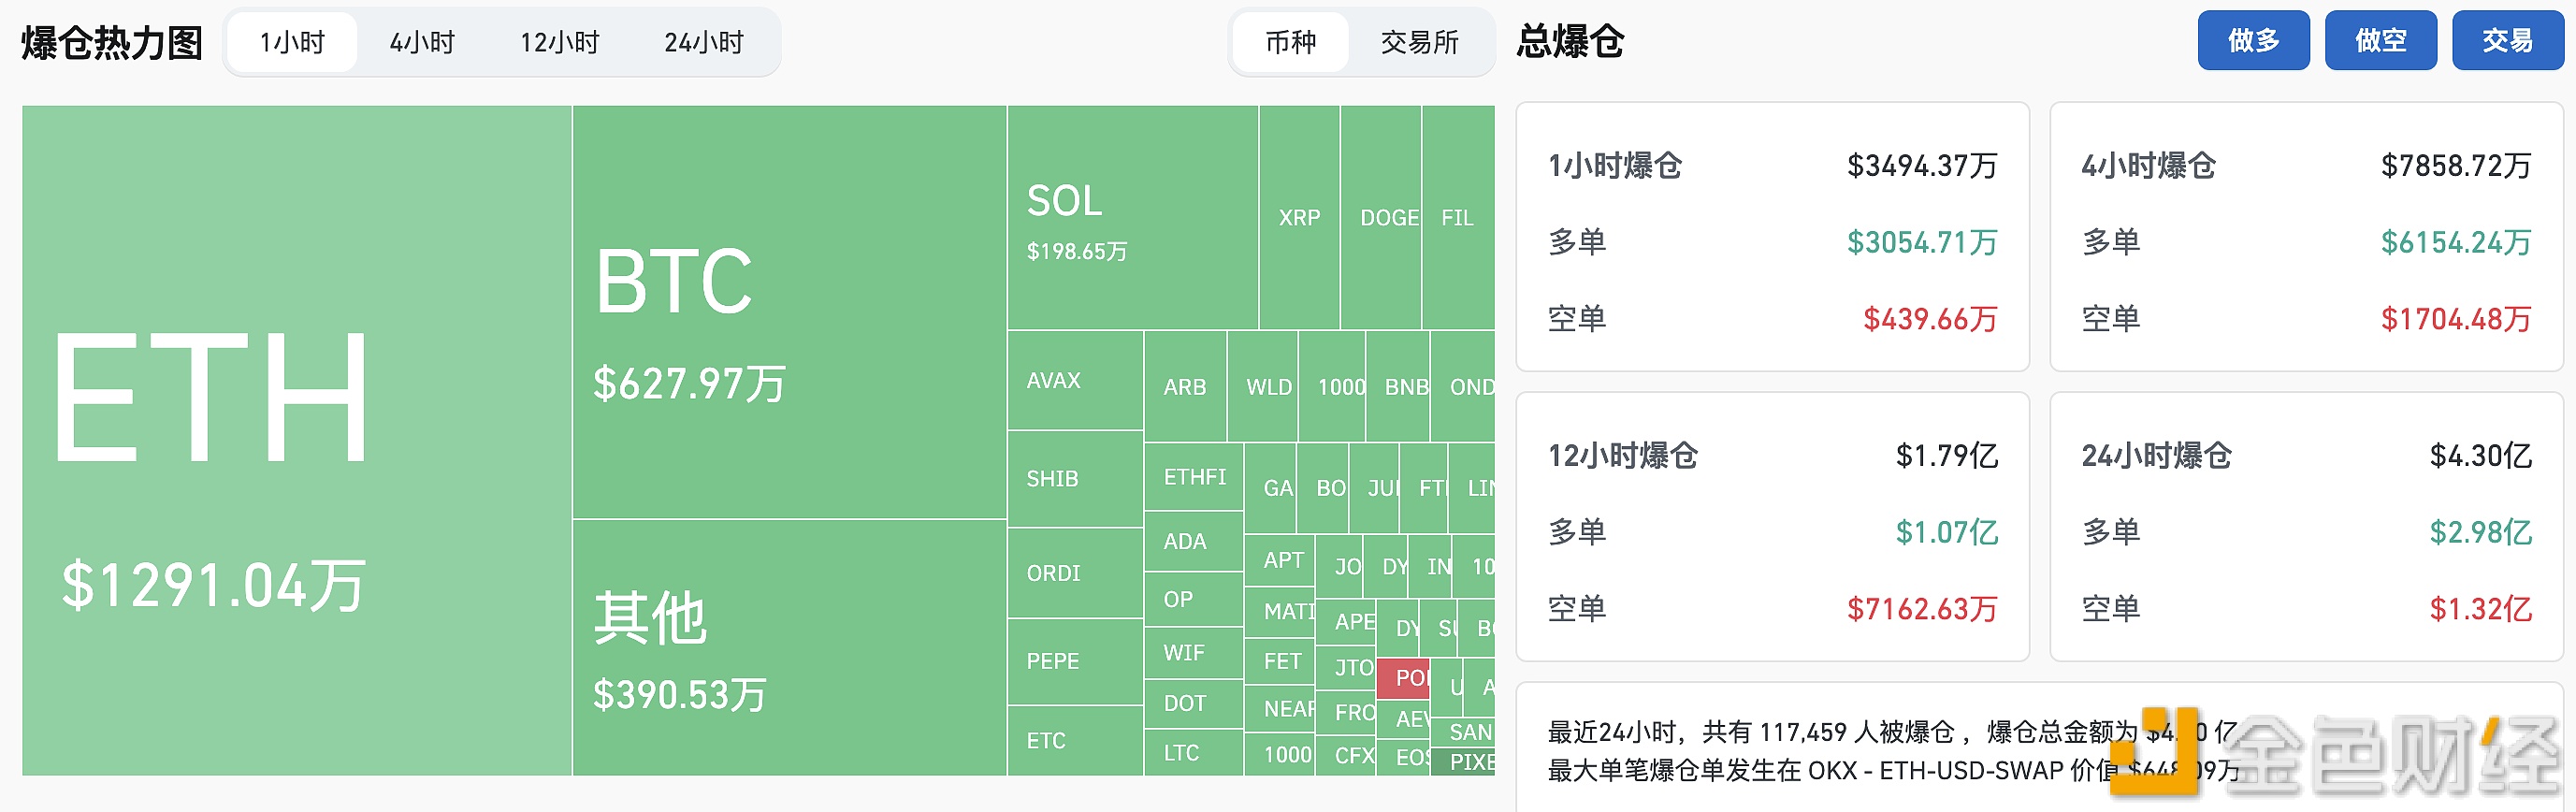Viewport: 2576px width, 812px height.
Task: Select the AVAX heatmap tile
Action: tap(1075, 381)
